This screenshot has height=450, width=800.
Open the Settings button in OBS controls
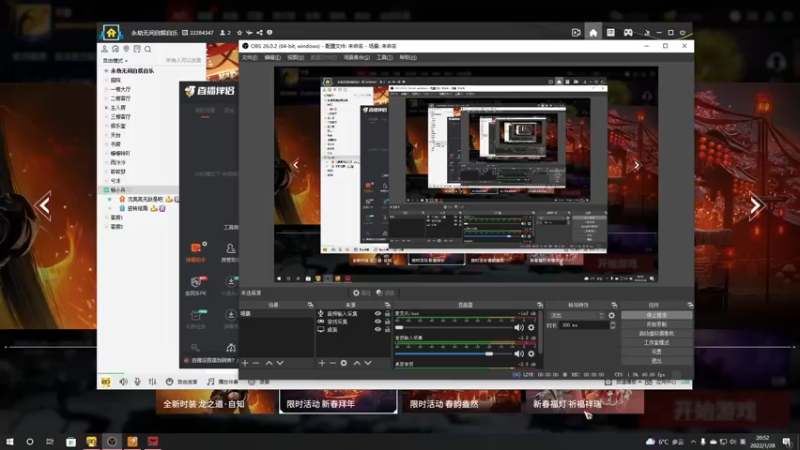coord(657,352)
